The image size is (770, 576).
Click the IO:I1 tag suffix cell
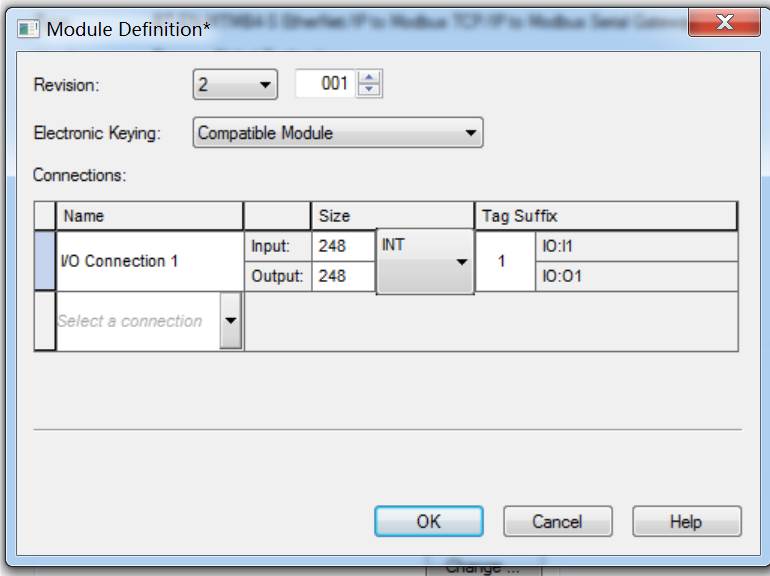(x=637, y=246)
